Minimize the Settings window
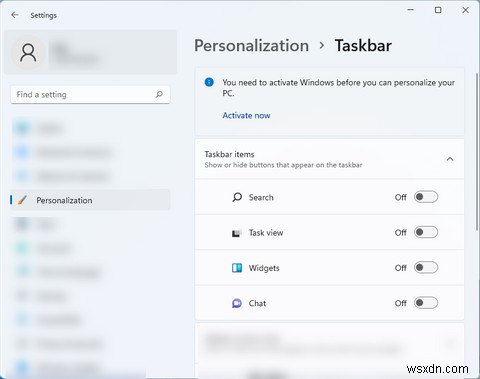The image size is (480, 379). pyautogui.click(x=411, y=10)
